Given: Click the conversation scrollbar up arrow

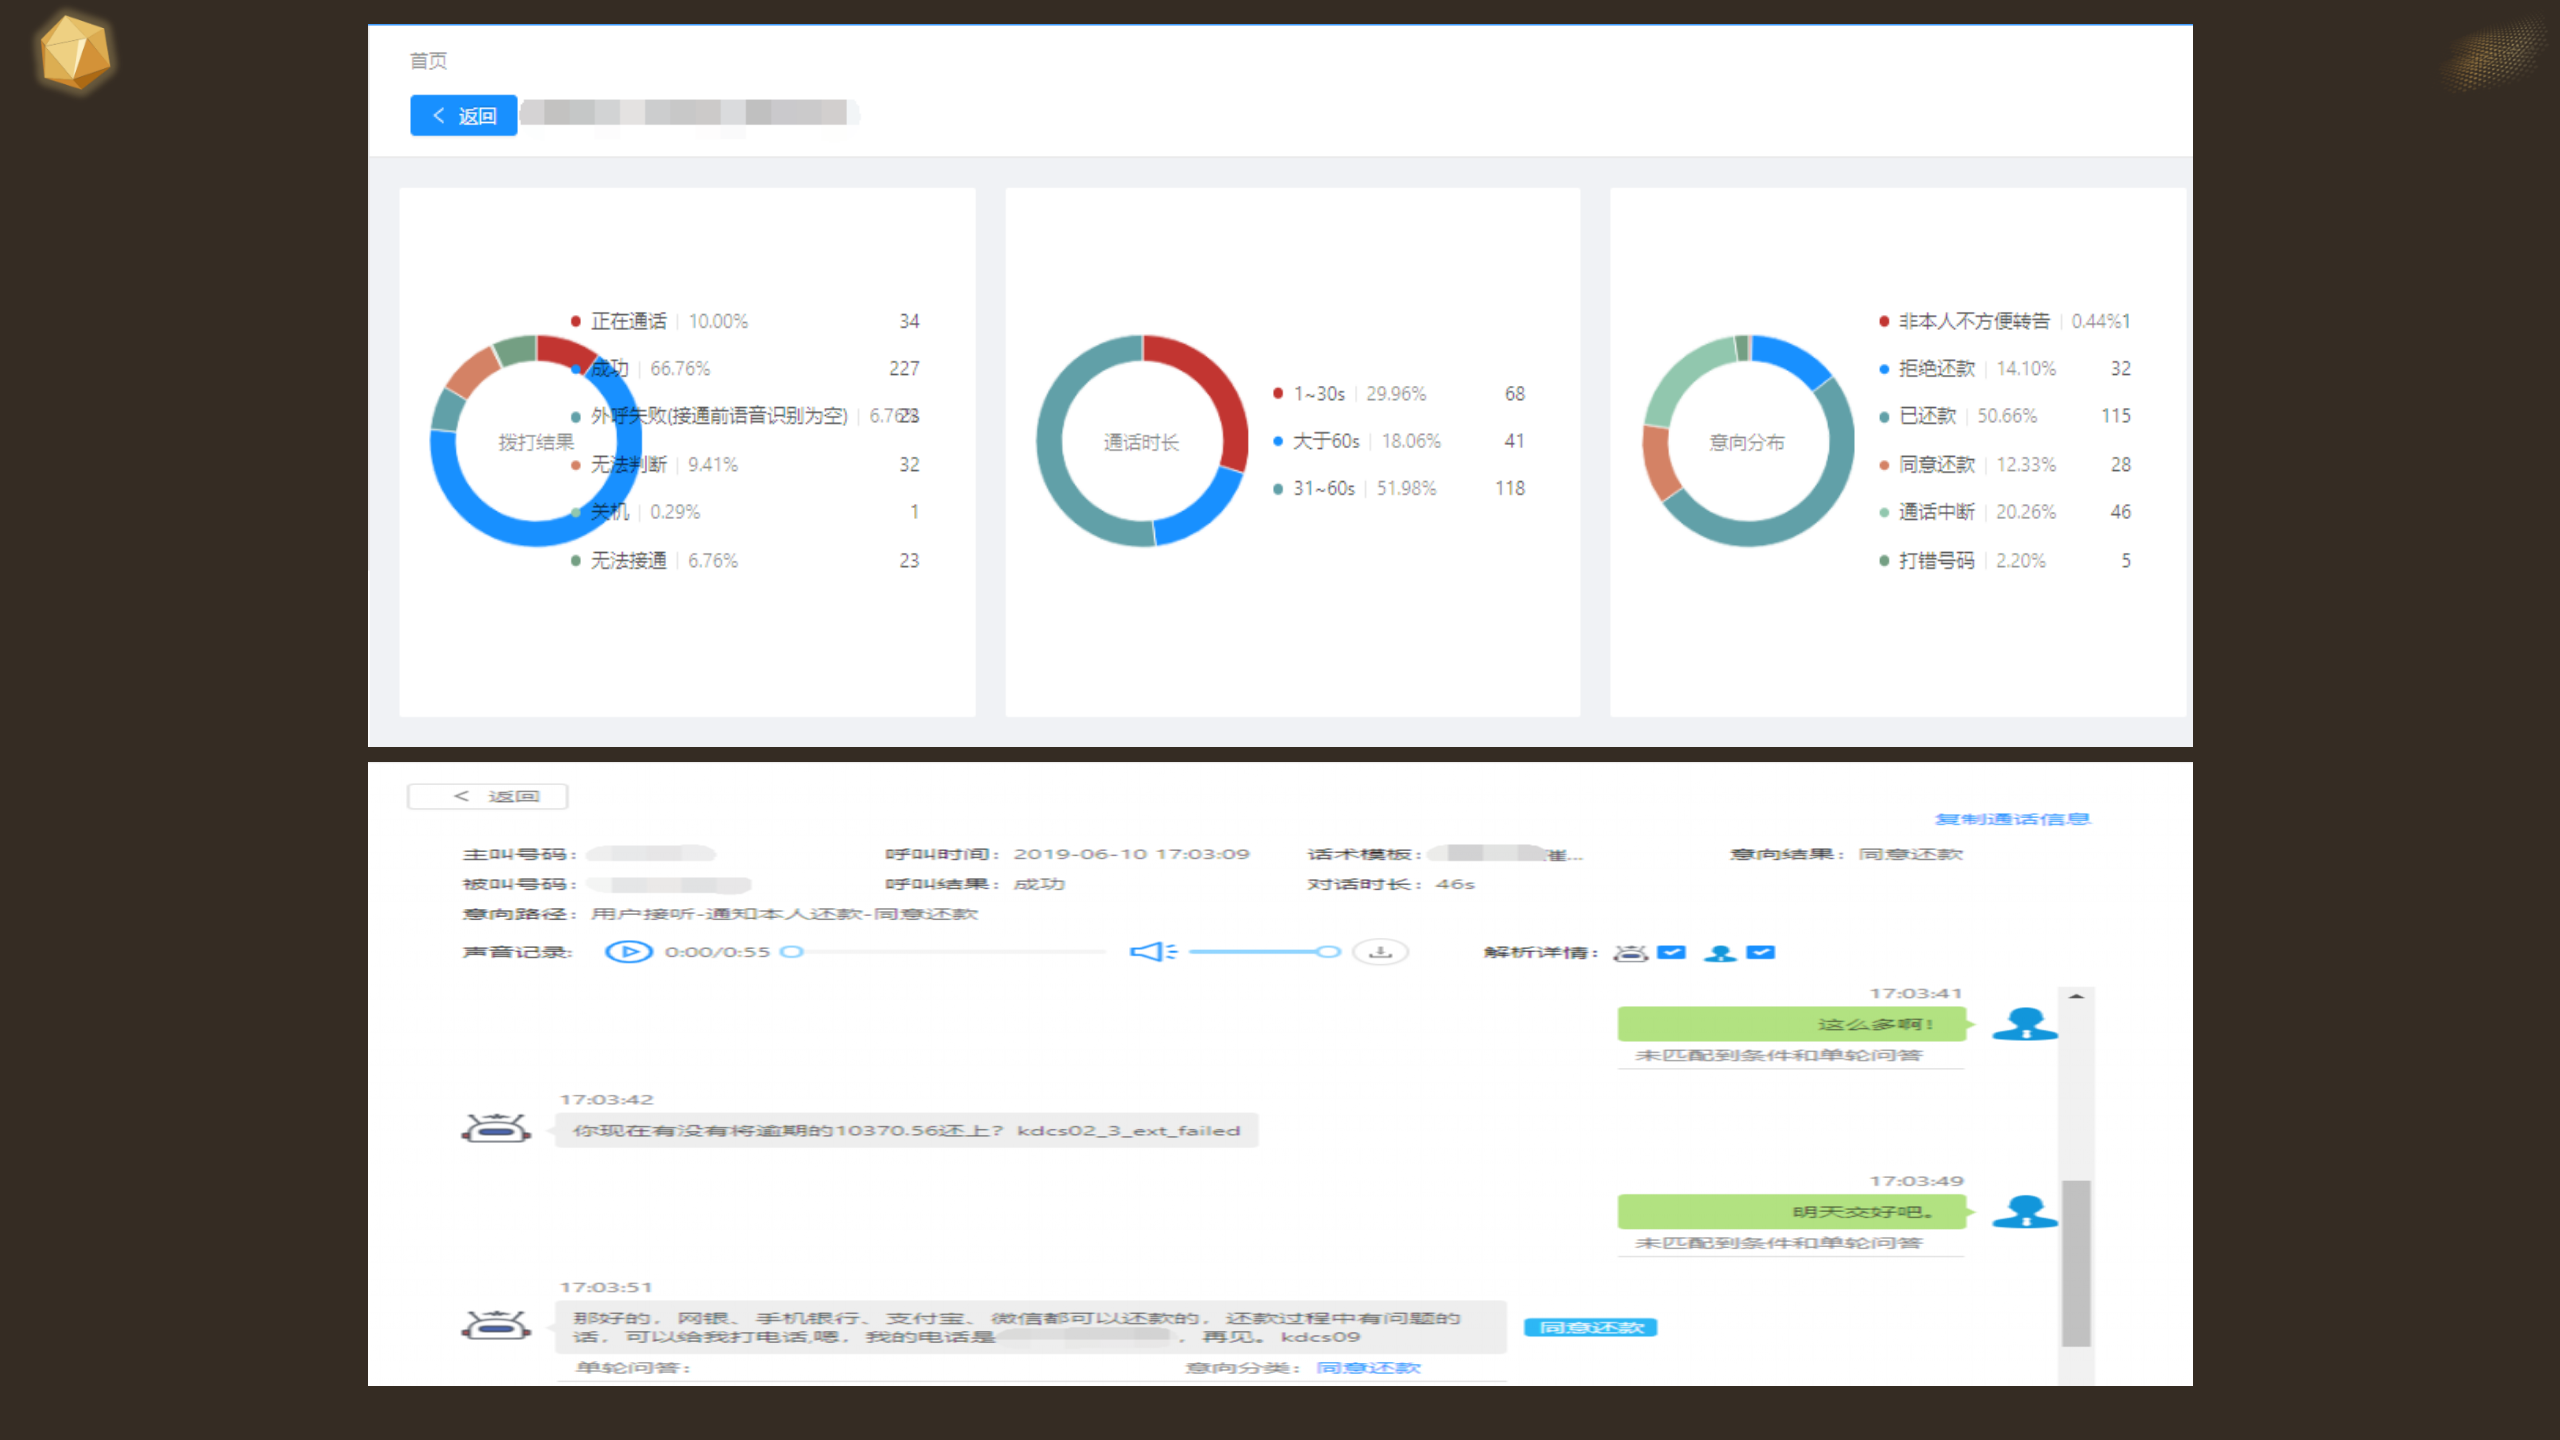Looking at the screenshot, I should click(x=2076, y=997).
